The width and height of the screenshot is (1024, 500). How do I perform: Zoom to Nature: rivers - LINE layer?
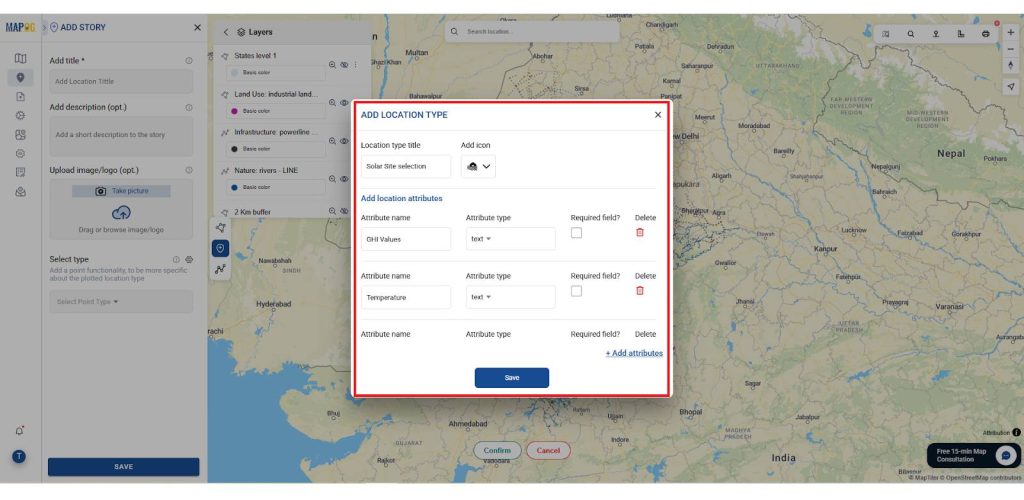332,179
